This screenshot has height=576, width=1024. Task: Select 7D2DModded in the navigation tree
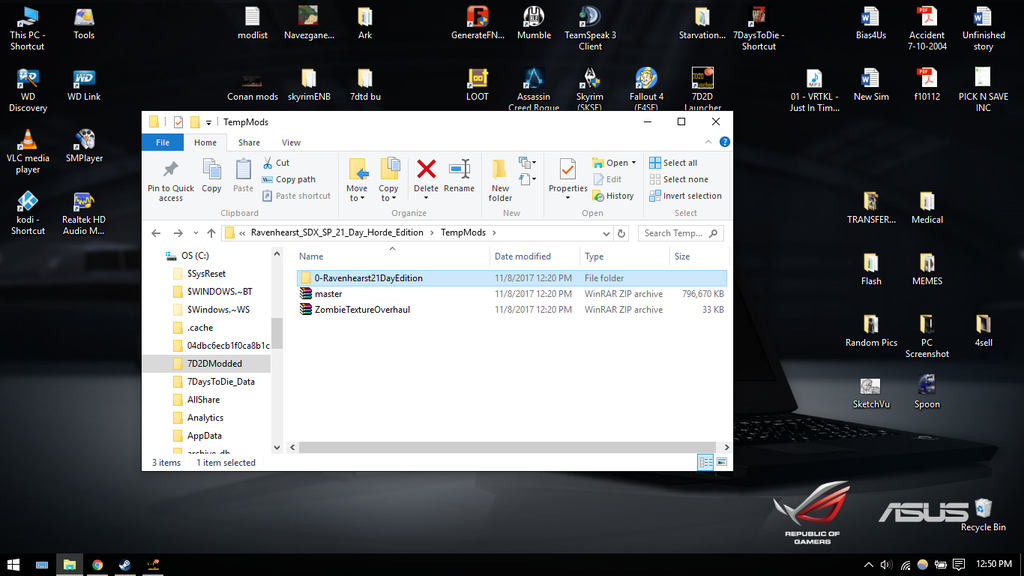206,364
